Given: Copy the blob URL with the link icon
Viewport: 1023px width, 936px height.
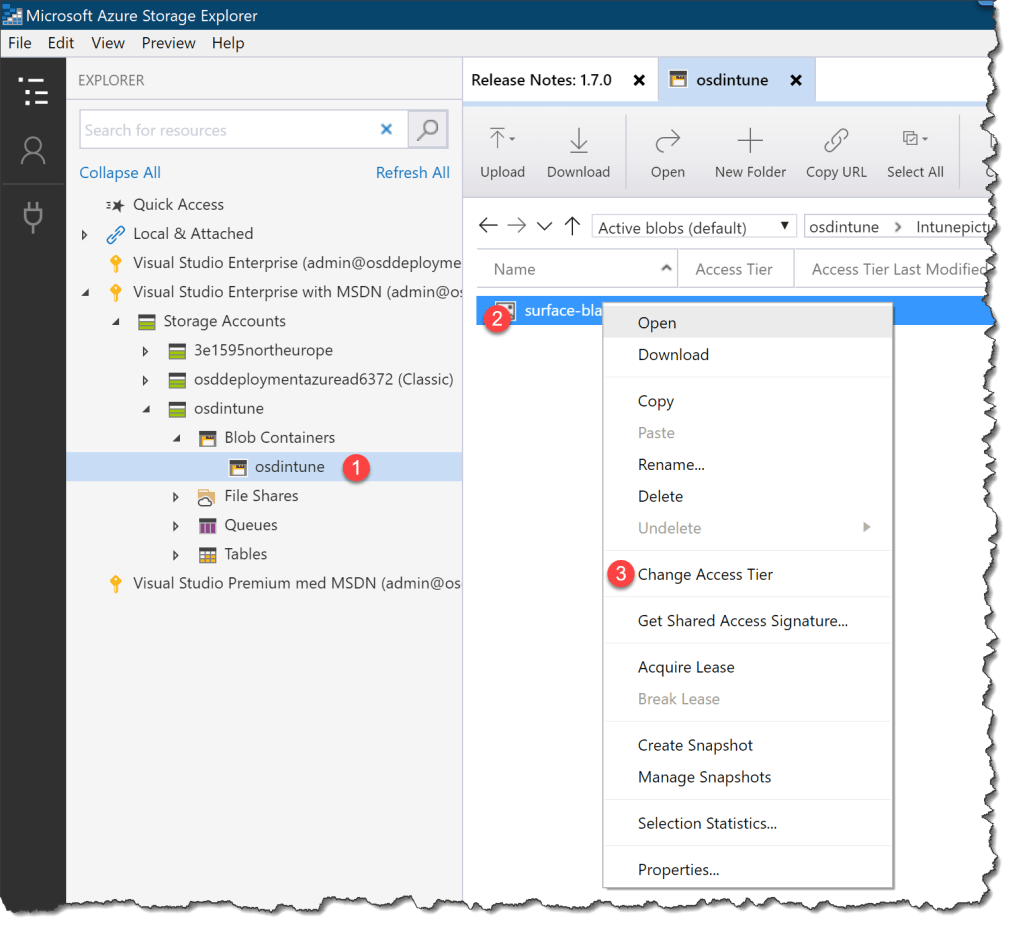Looking at the screenshot, I should (x=835, y=150).
